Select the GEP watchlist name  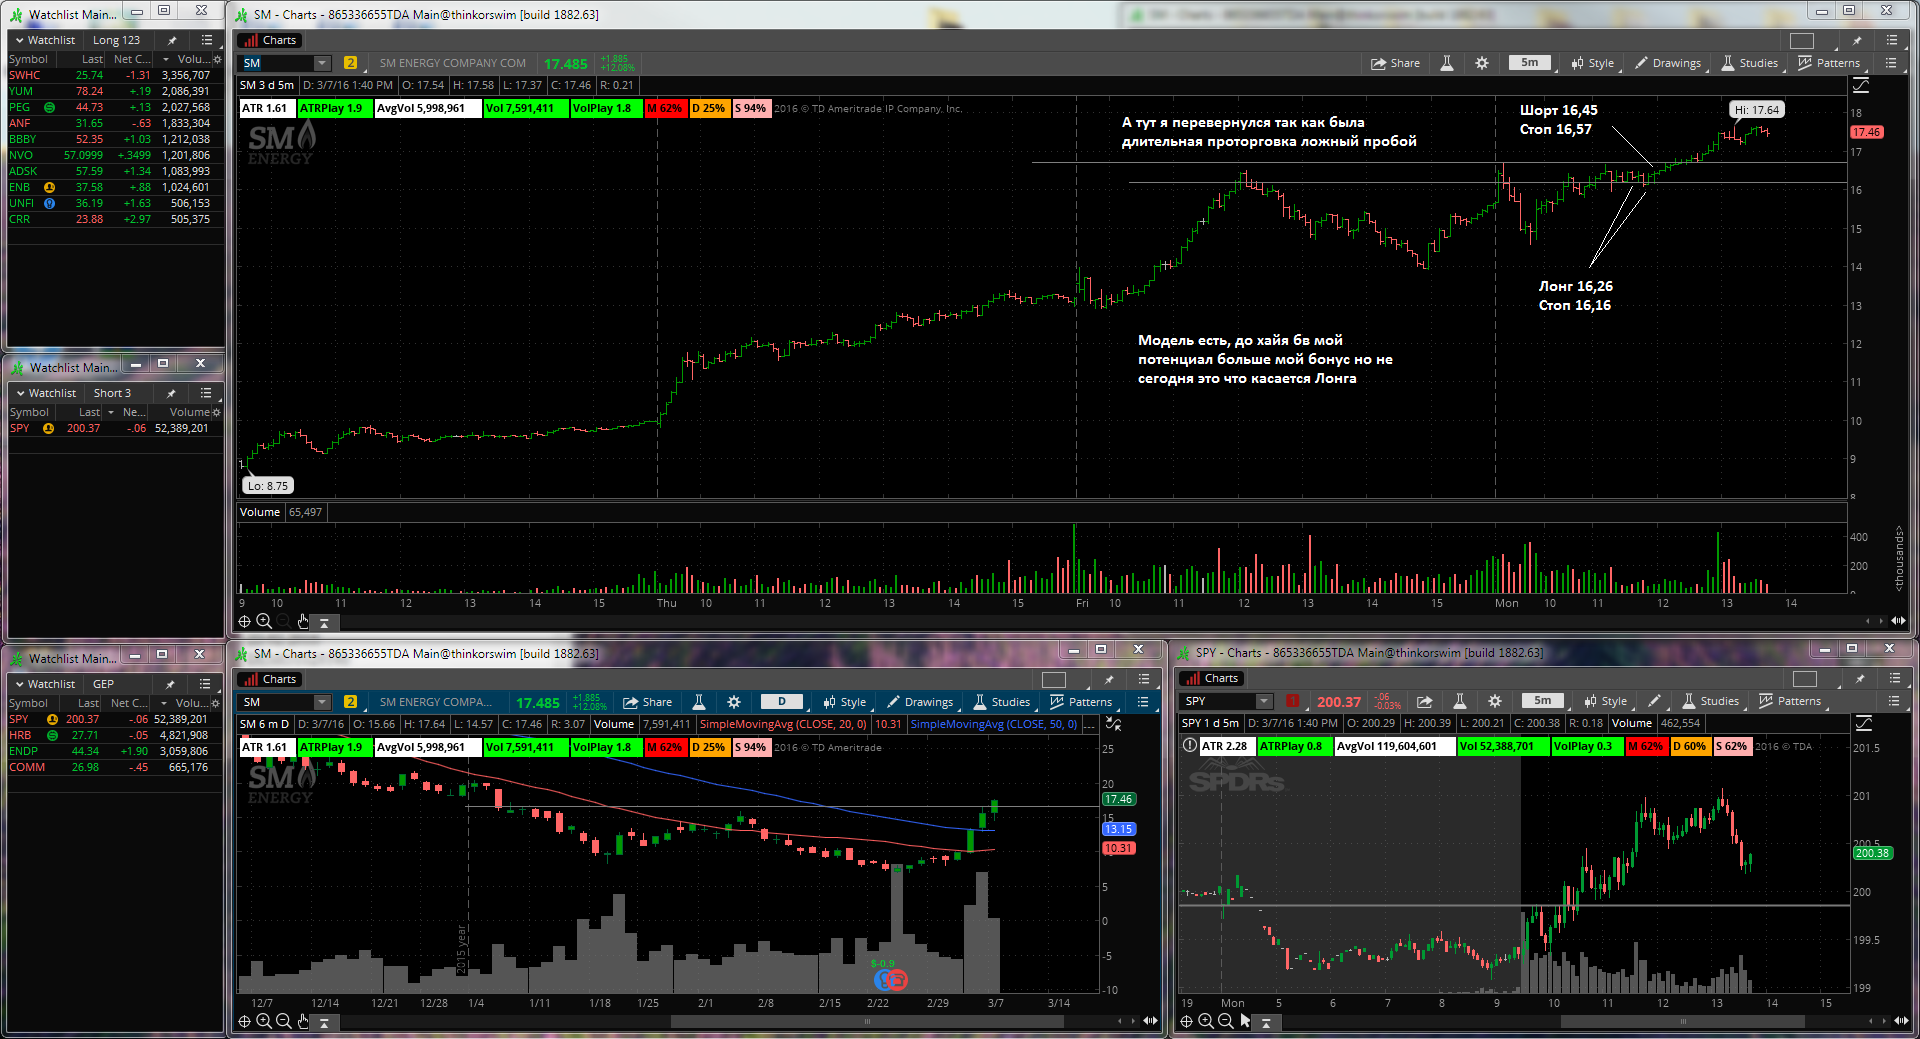tap(103, 684)
